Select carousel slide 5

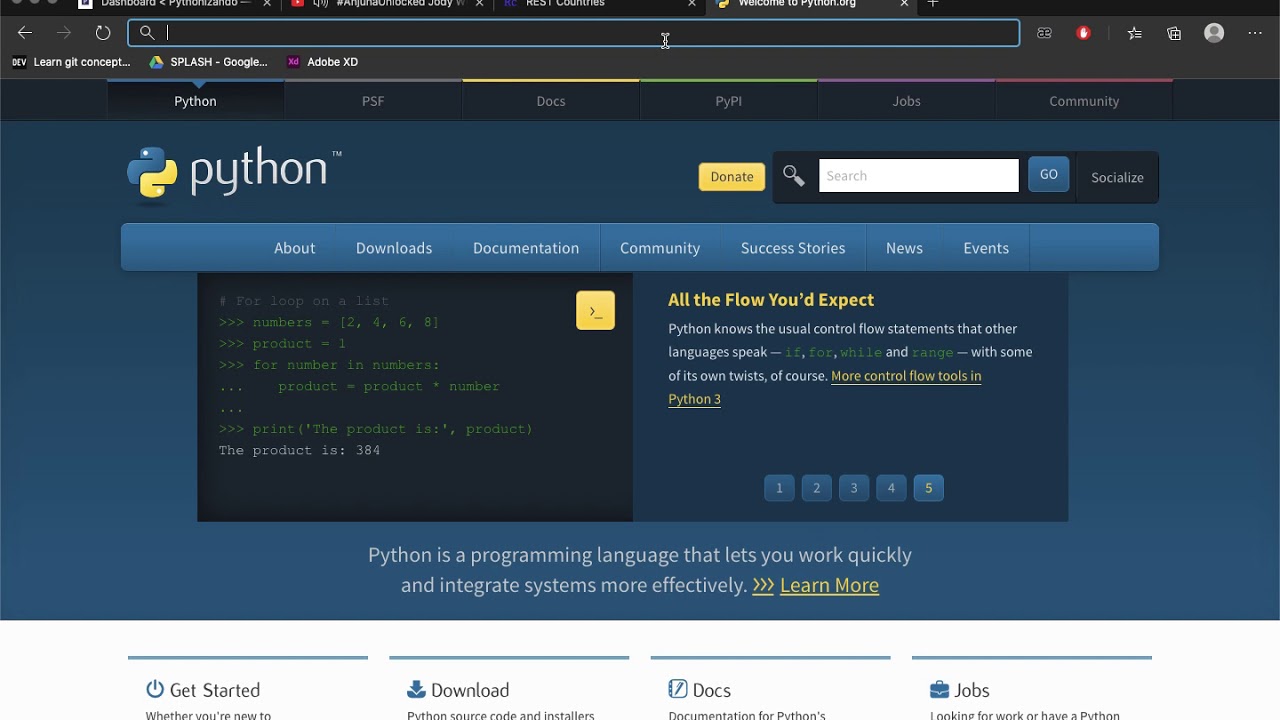pos(928,488)
